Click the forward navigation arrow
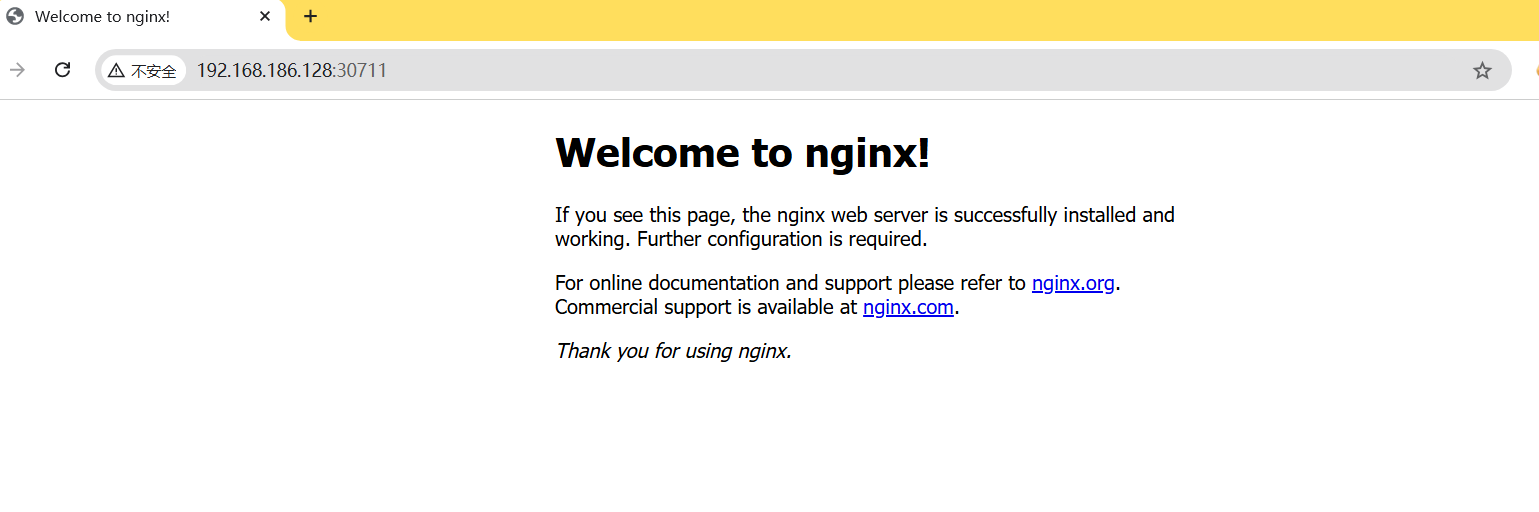Screen dimensions: 1539x512 click(16, 69)
